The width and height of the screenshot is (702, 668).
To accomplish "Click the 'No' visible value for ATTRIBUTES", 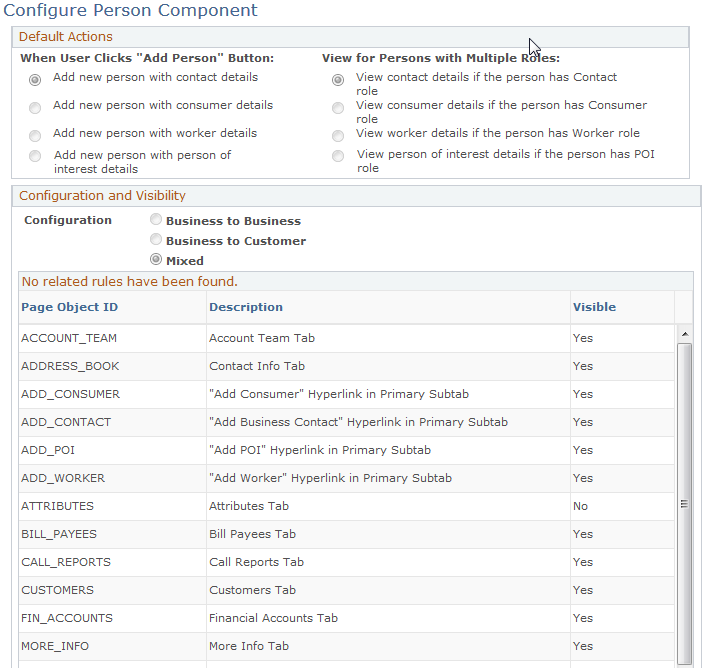I will (x=580, y=506).
